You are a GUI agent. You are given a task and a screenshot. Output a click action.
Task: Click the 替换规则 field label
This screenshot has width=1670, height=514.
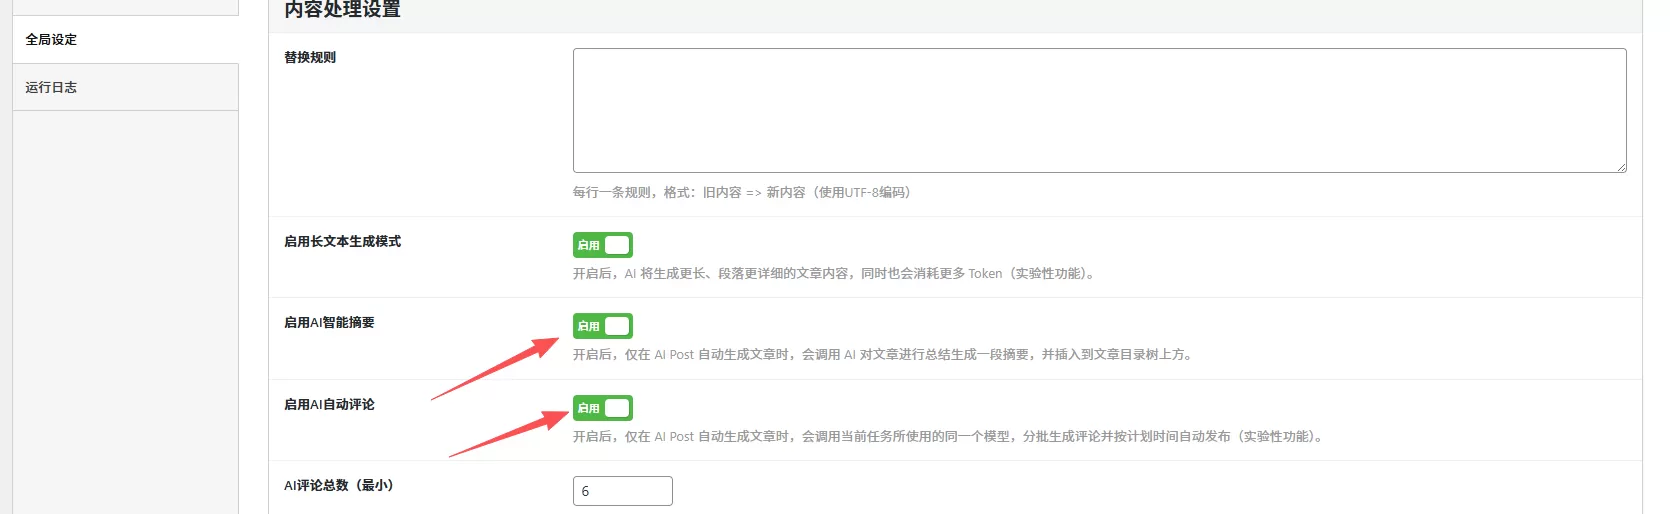point(310,58)
